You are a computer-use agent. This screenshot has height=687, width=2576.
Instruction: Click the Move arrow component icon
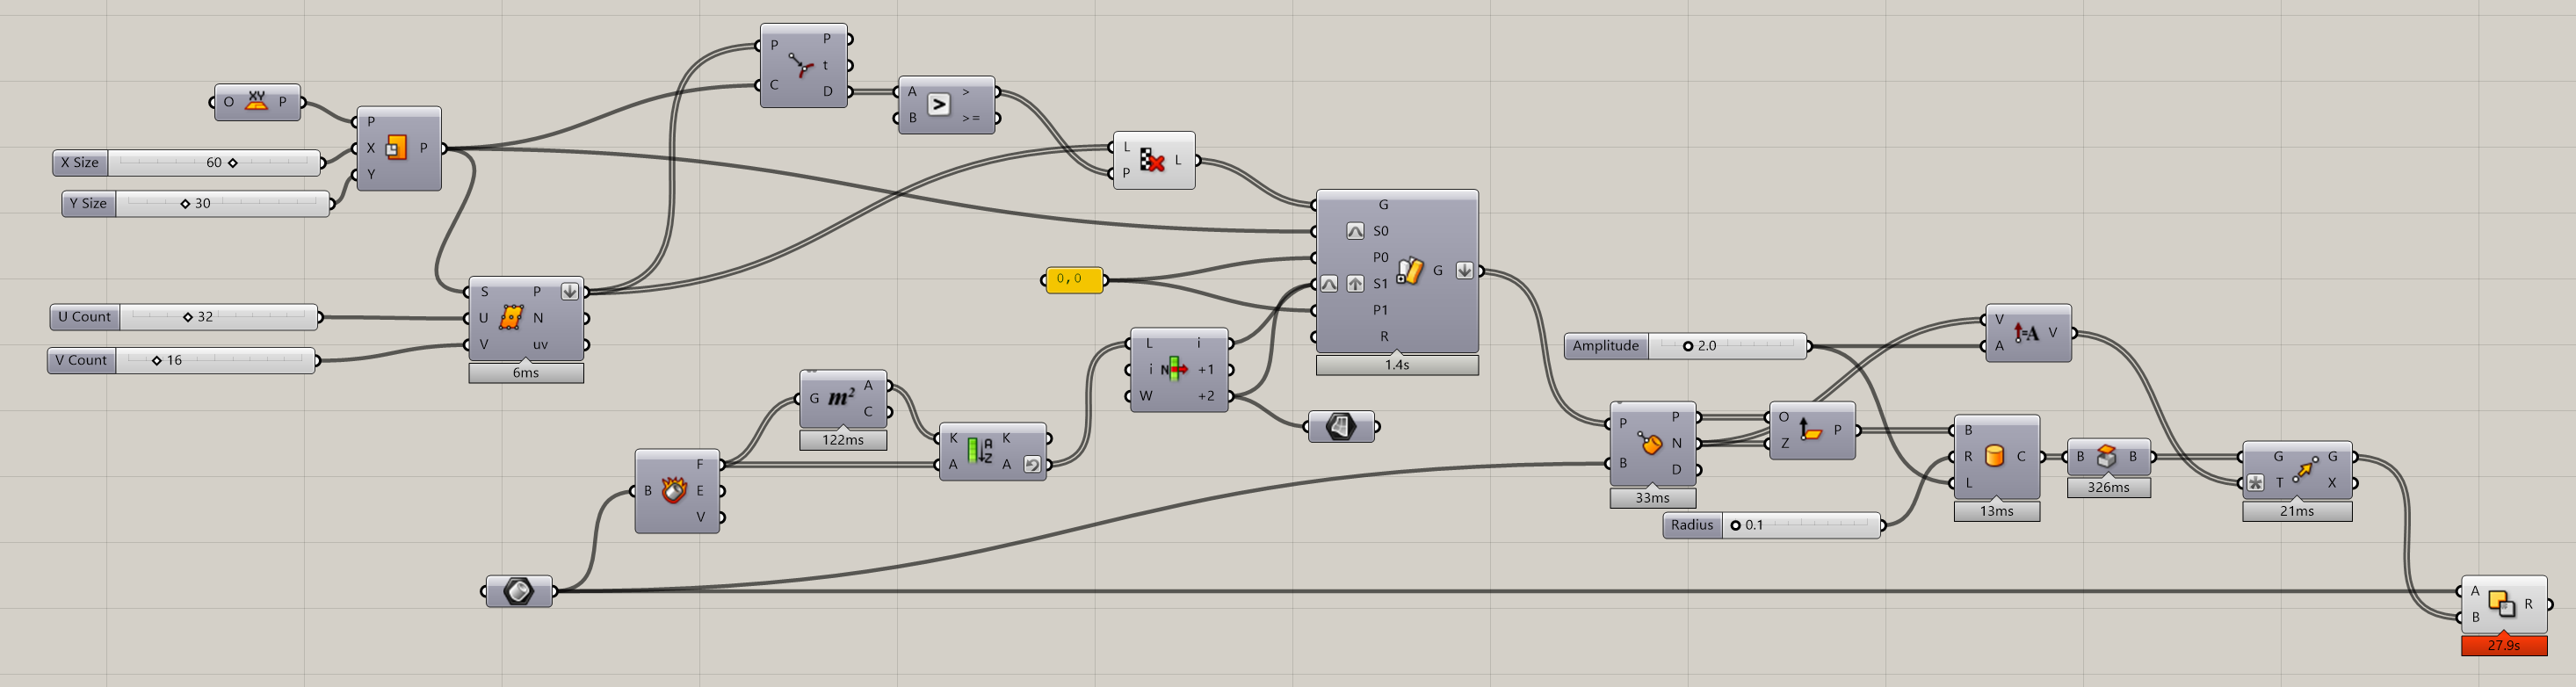(x=2305, y=469)
